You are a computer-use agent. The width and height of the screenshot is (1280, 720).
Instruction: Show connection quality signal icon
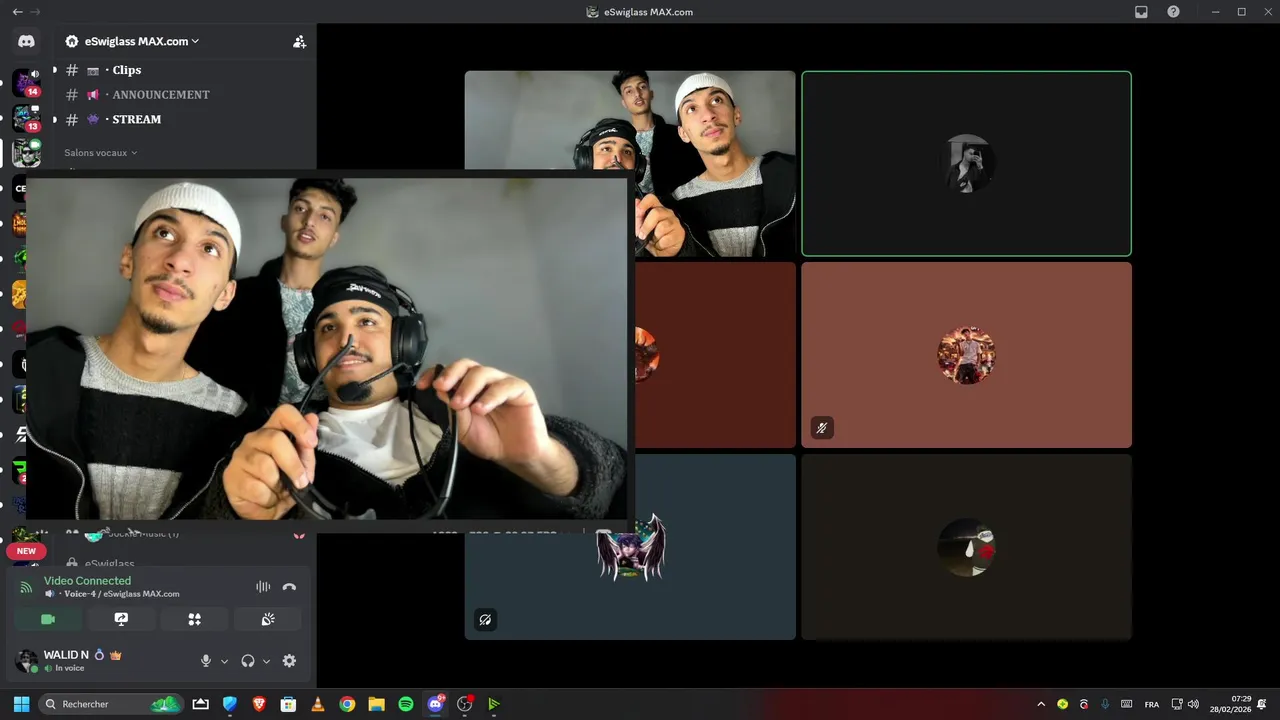[27, 587]
